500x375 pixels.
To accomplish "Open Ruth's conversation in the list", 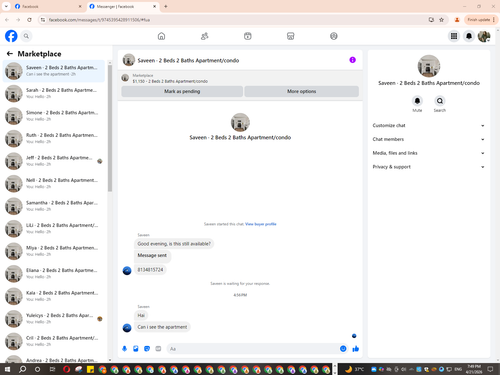I will [x=54, y=138].
